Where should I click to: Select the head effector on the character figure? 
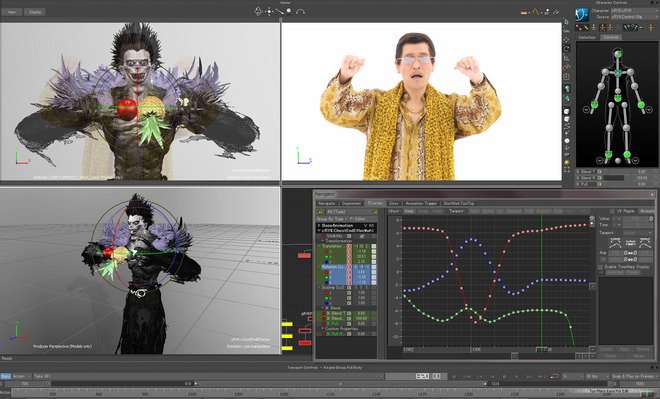[617, 54]
